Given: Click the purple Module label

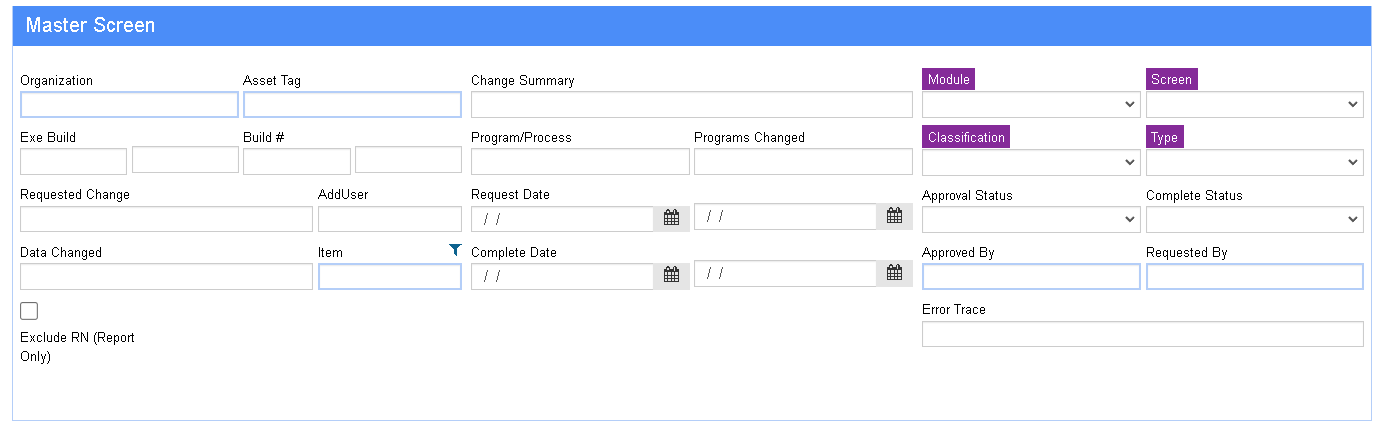Looking at the screenshot, I should (948, 79).
